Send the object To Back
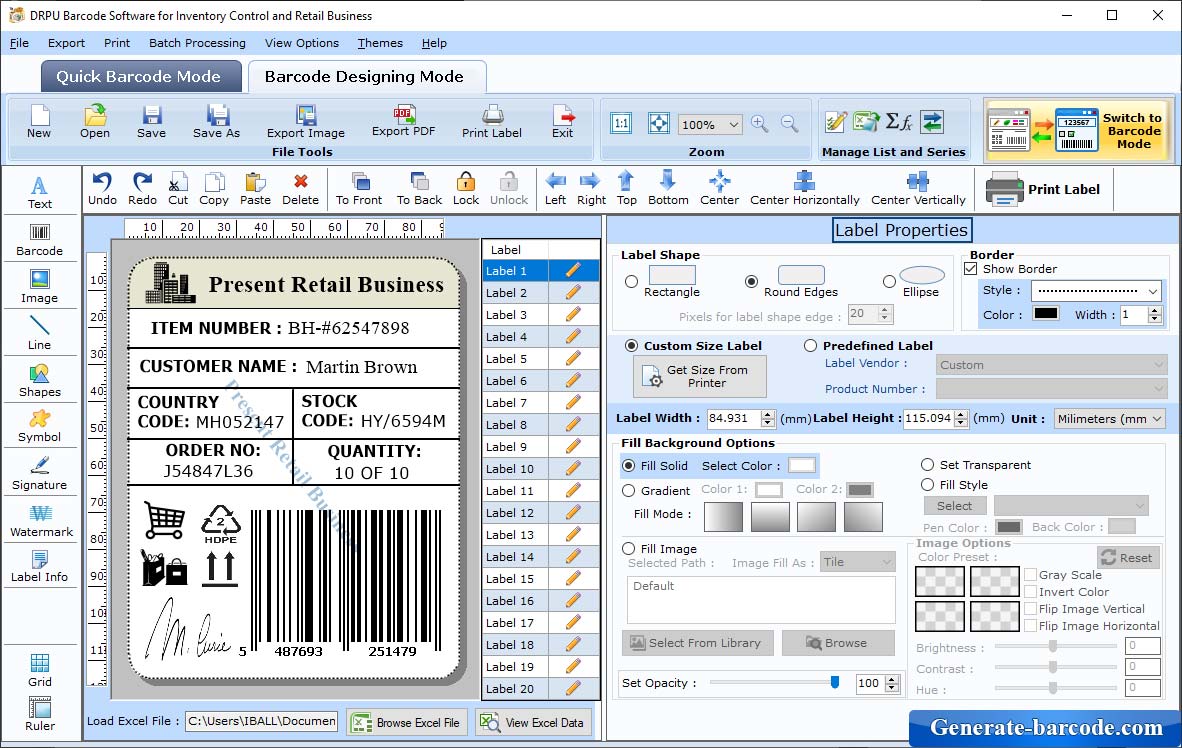 click(419, 189)
